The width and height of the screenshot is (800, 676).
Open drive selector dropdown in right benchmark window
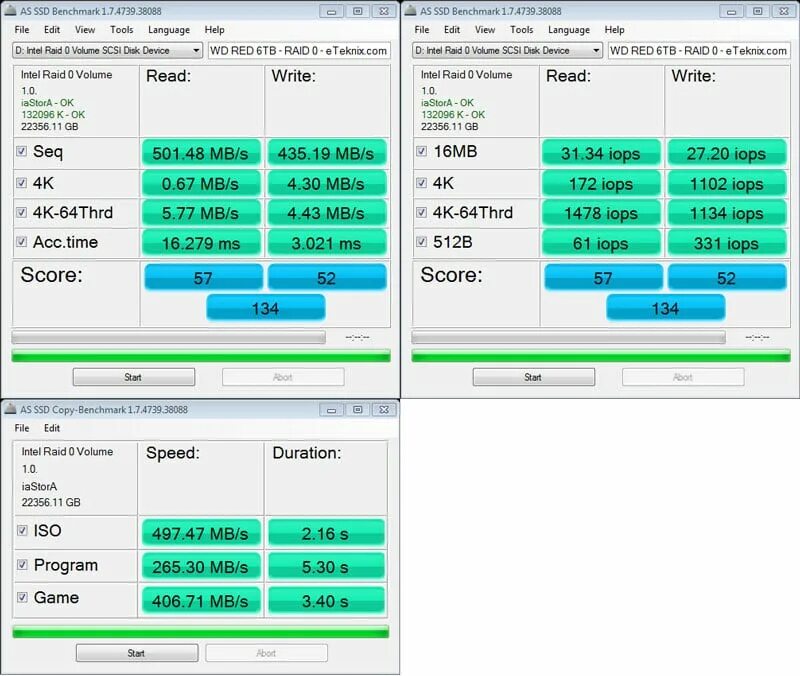[x=507, y=51]
